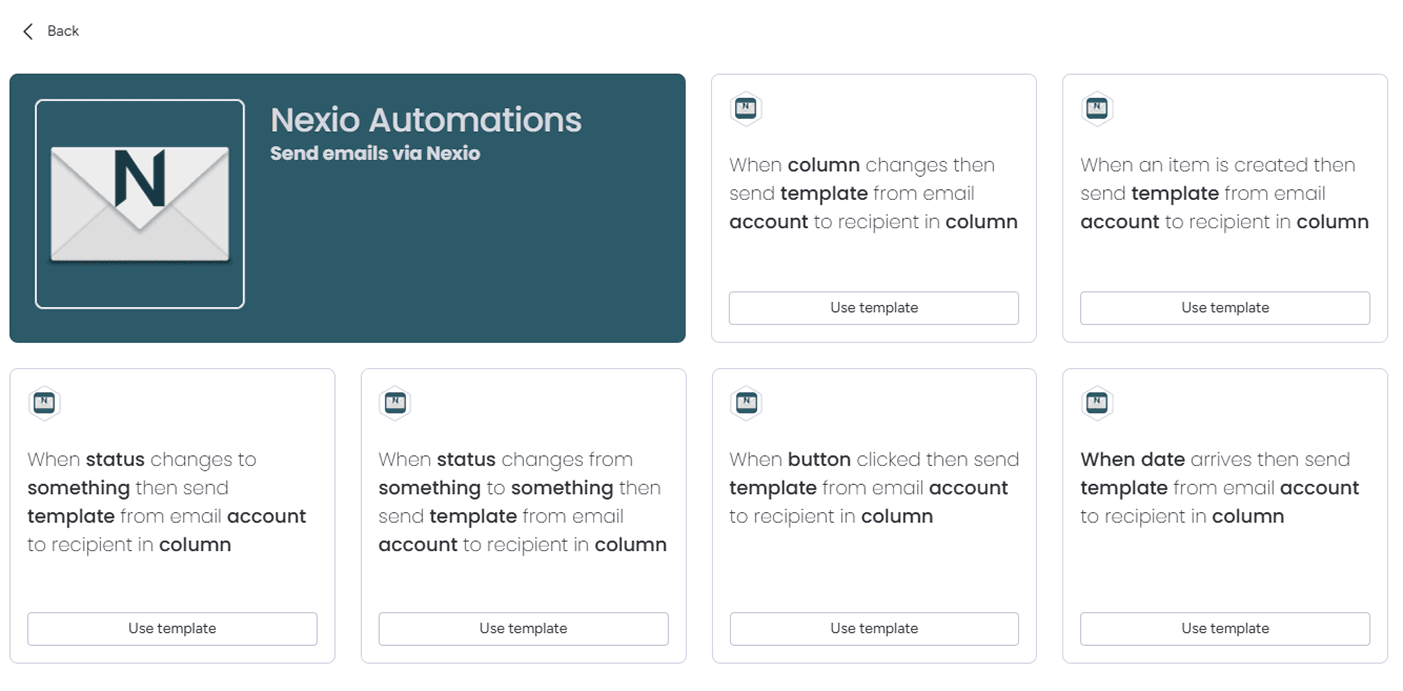1403x691 pixels.
Task: Click the Send emails via Nexio subtitle
Action: [x=373, y=153]
